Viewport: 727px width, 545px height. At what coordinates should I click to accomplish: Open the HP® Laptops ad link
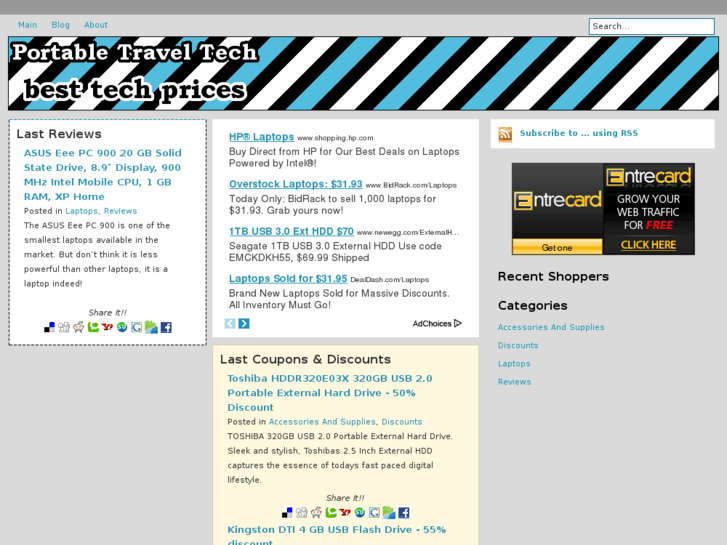(261, 137)
